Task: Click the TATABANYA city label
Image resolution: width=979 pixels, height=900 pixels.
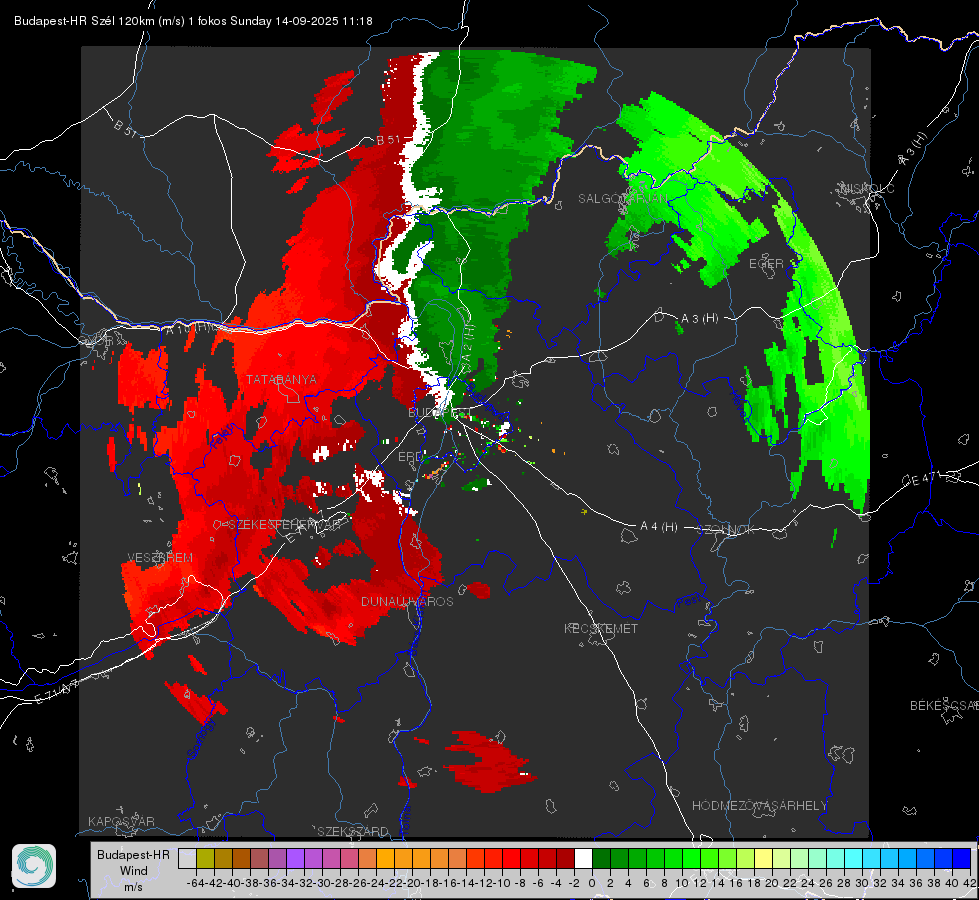Action: coord(281,379)
